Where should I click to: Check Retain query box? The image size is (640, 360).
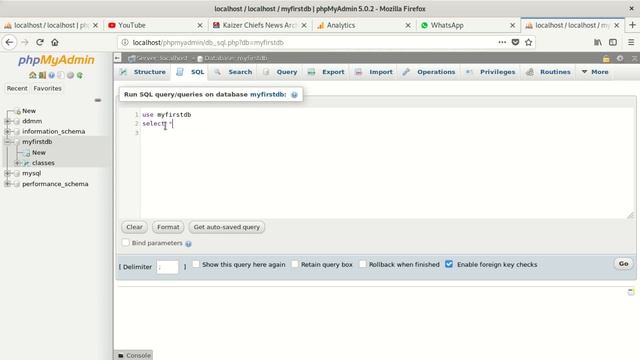pos(295,264)
